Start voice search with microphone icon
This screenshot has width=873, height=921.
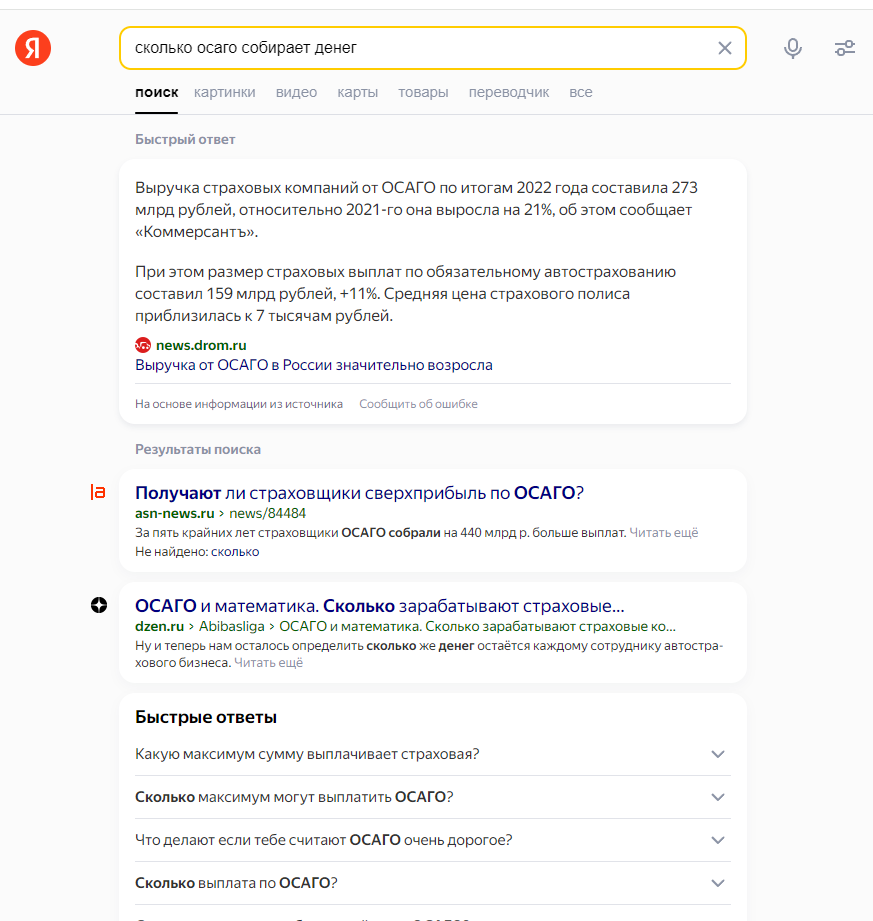(x=793, y=48)
